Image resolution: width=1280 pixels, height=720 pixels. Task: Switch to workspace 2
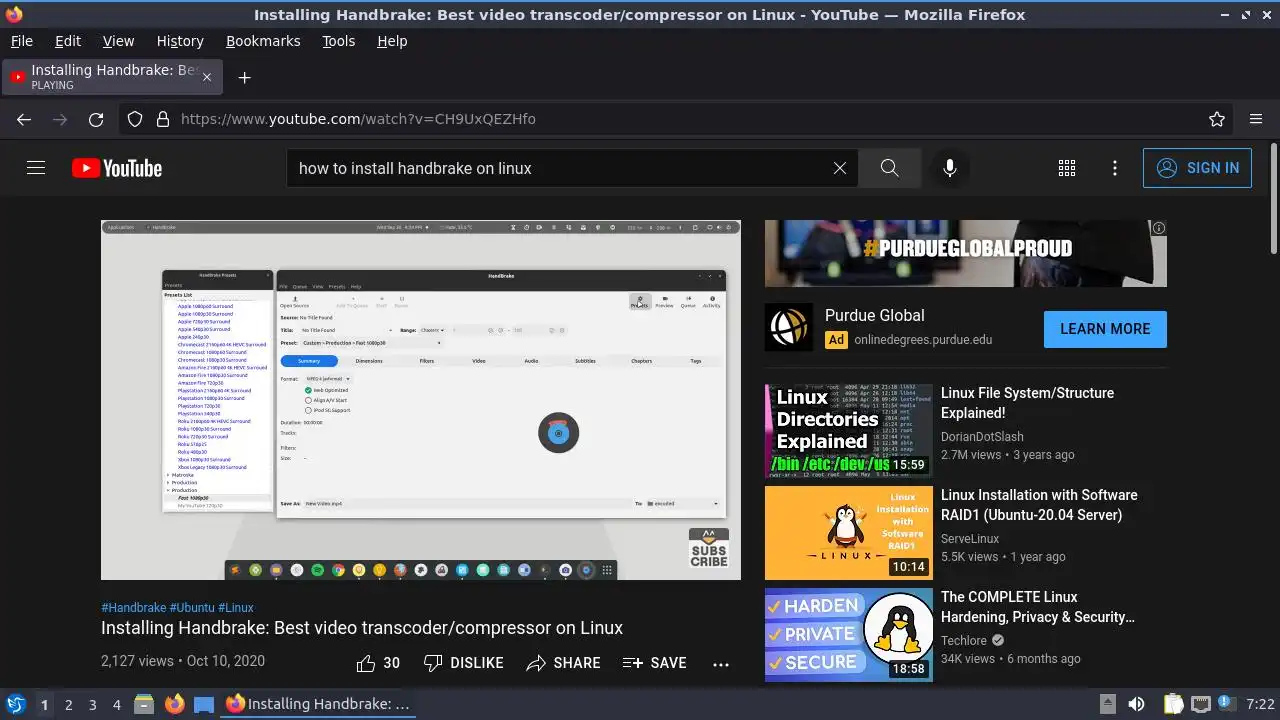pos(68,704)
